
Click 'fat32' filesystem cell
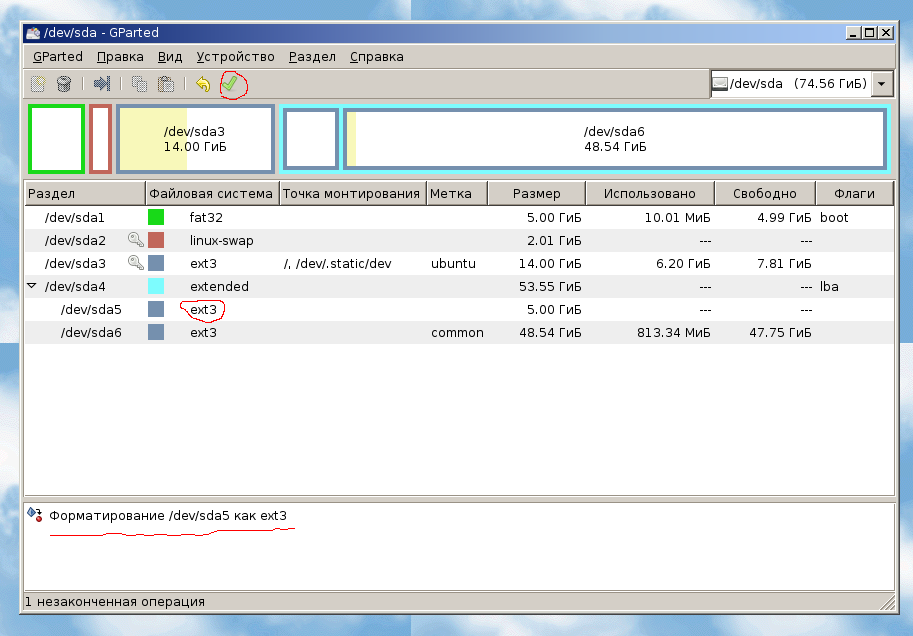206,217
